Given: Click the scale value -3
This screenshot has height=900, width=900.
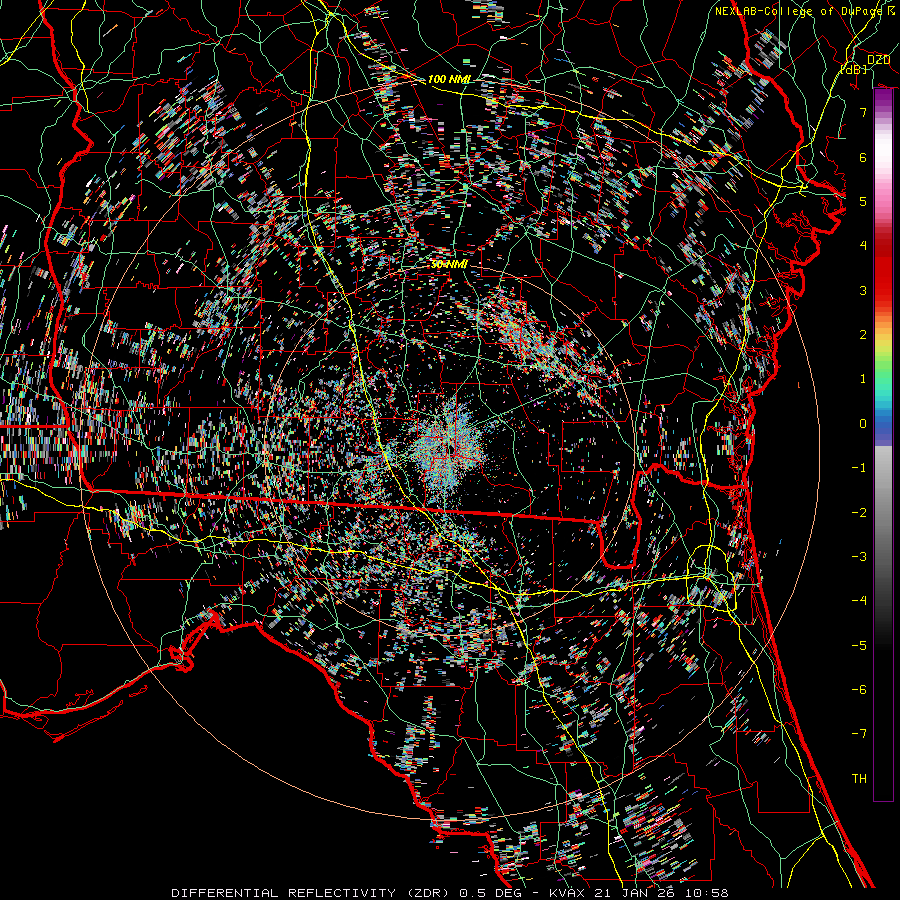Looking at the screenshot, I should [x=859, y=556].
